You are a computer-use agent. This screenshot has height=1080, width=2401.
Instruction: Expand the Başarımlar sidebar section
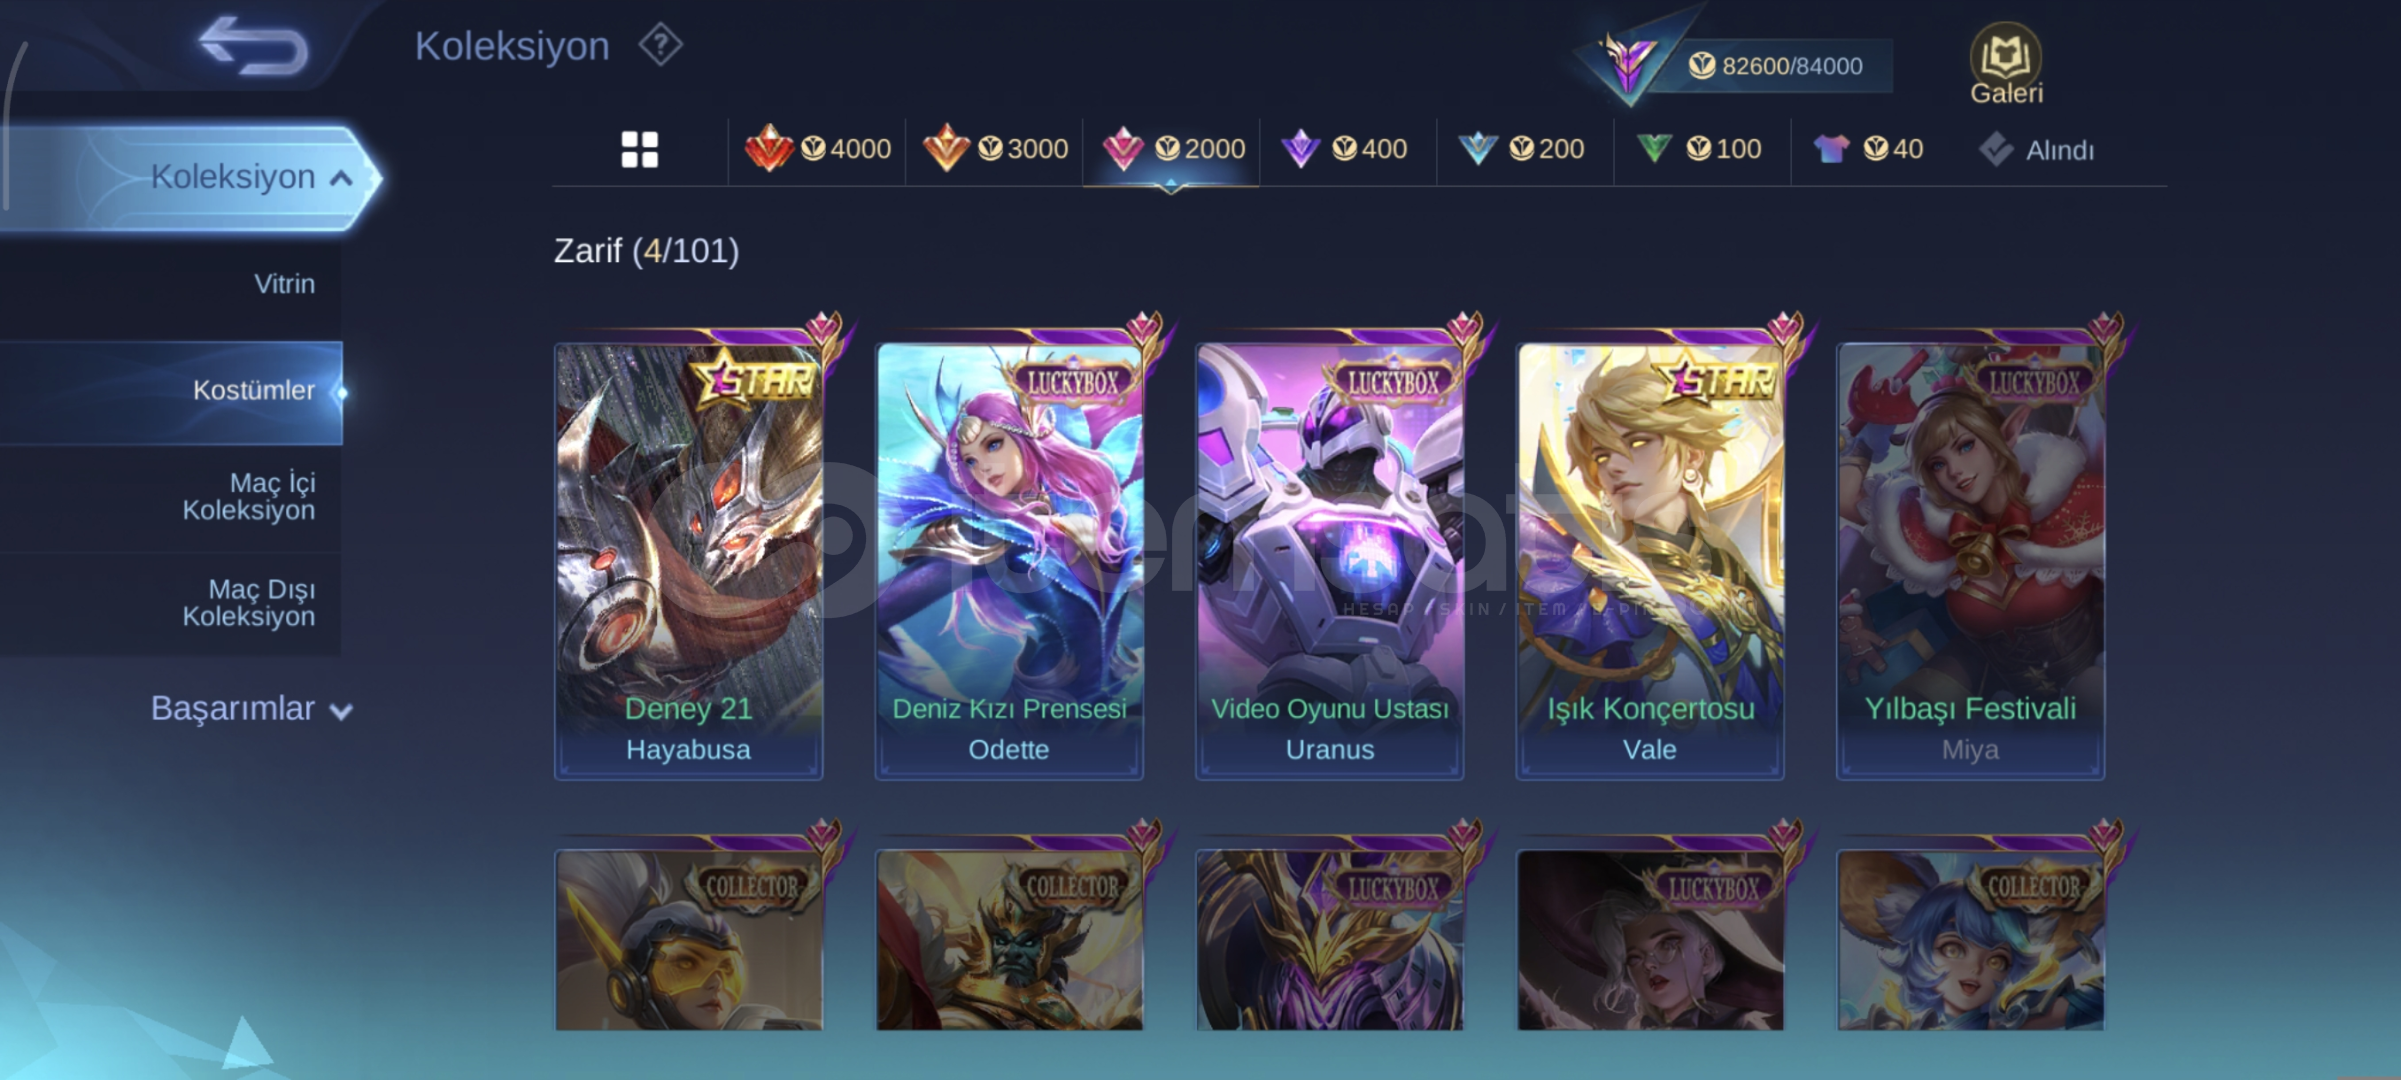251,709
